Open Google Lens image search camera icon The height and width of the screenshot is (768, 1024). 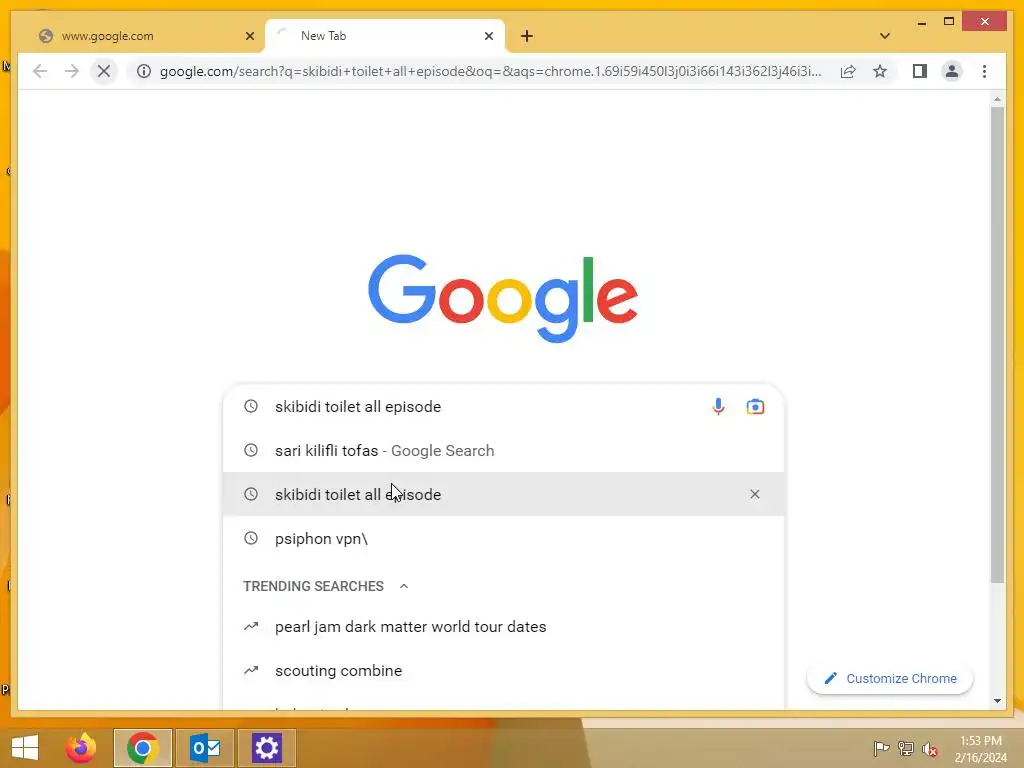755,406
